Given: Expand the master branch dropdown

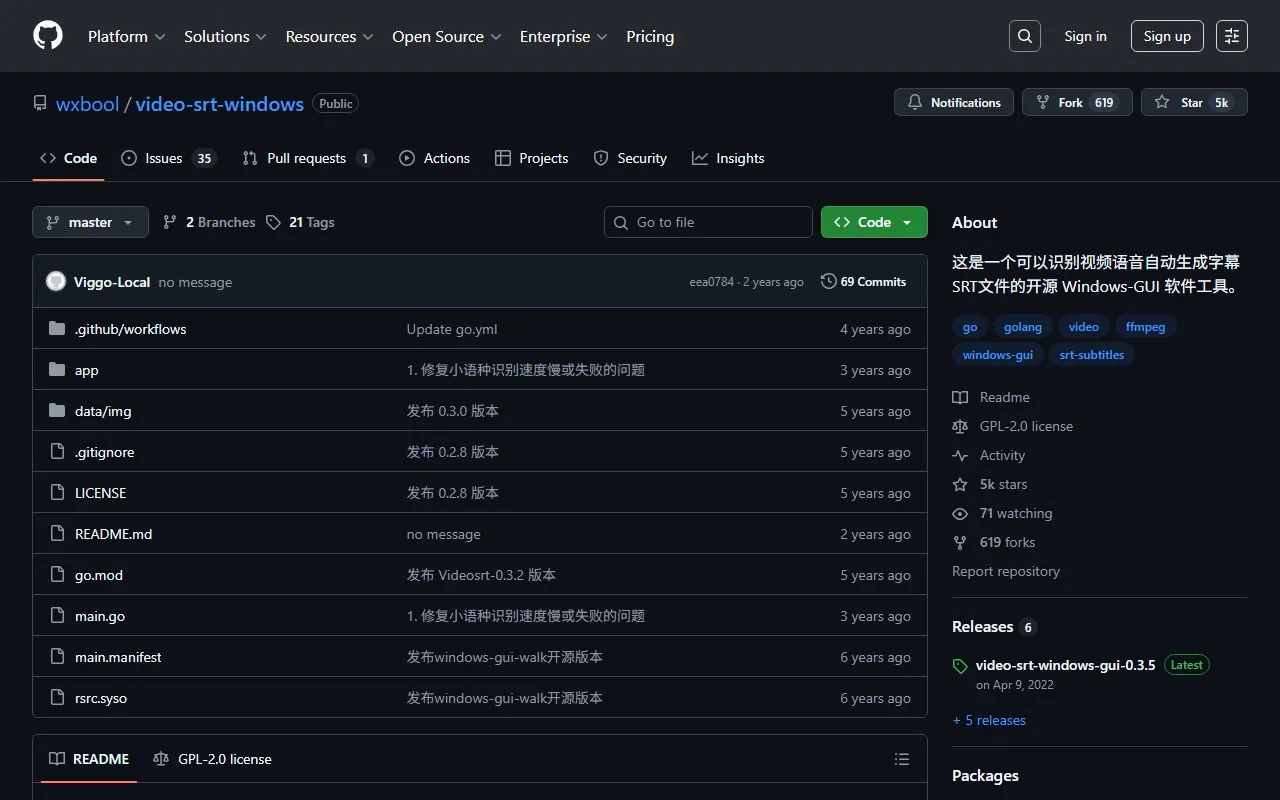Looking at the screenshot, I should point(90,222).
